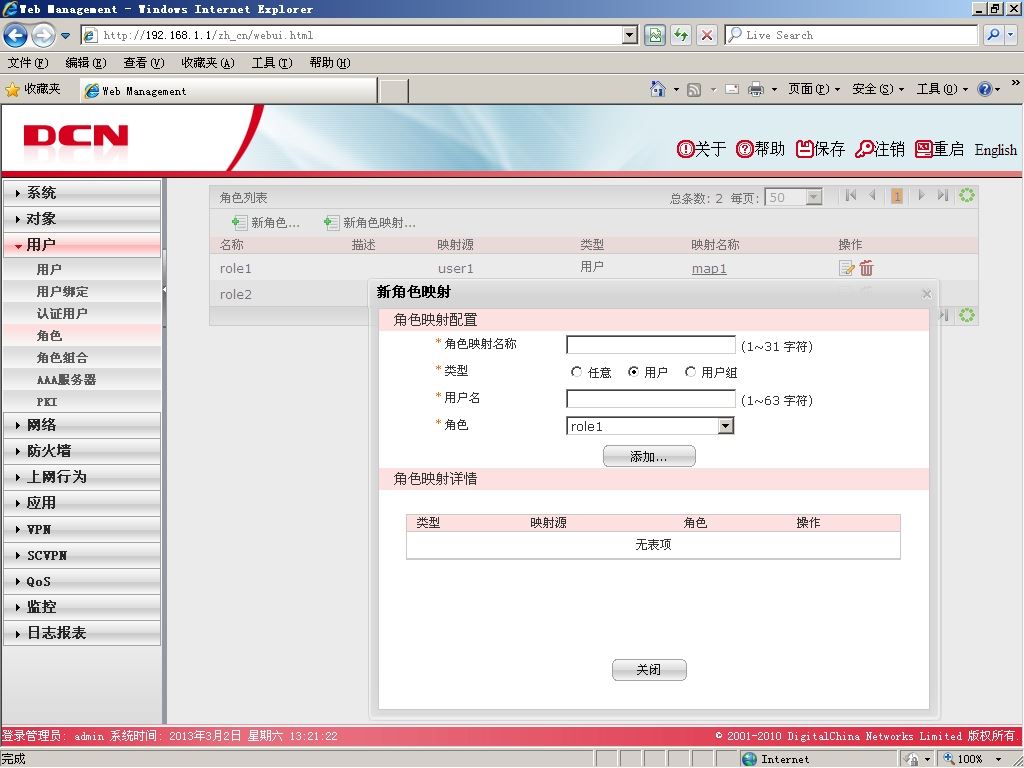Click the 注销 (Logout) key icon
Screen dimensions: 1024x768
(x=864, y=150)
